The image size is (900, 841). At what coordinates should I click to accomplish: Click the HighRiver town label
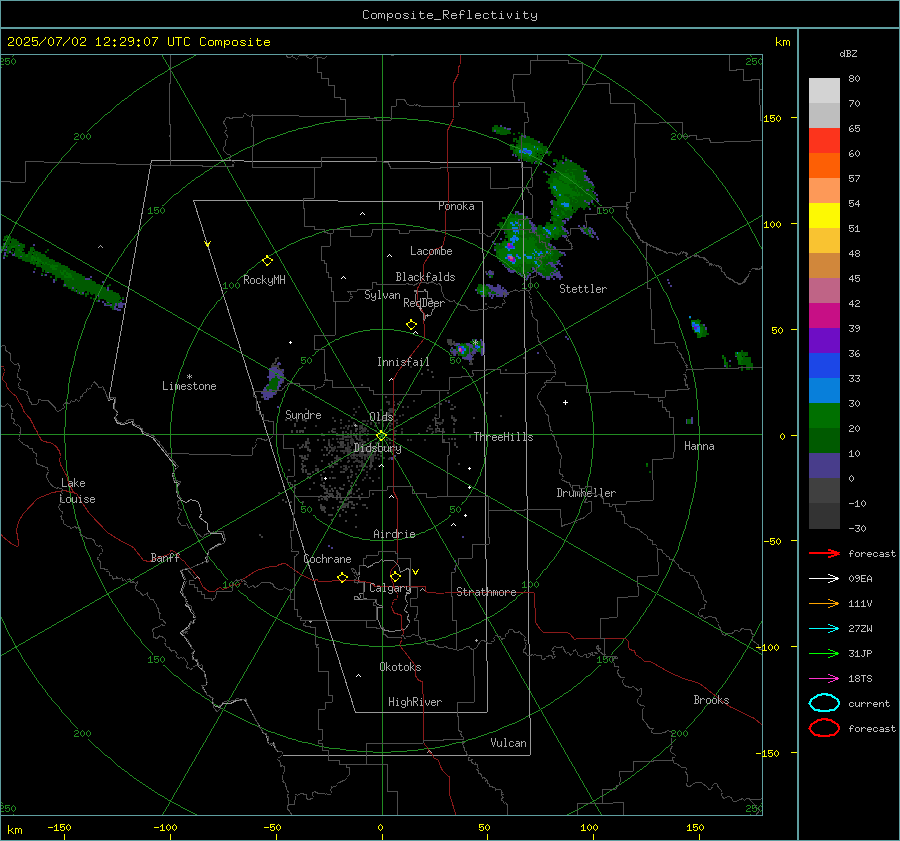[415, 702]
